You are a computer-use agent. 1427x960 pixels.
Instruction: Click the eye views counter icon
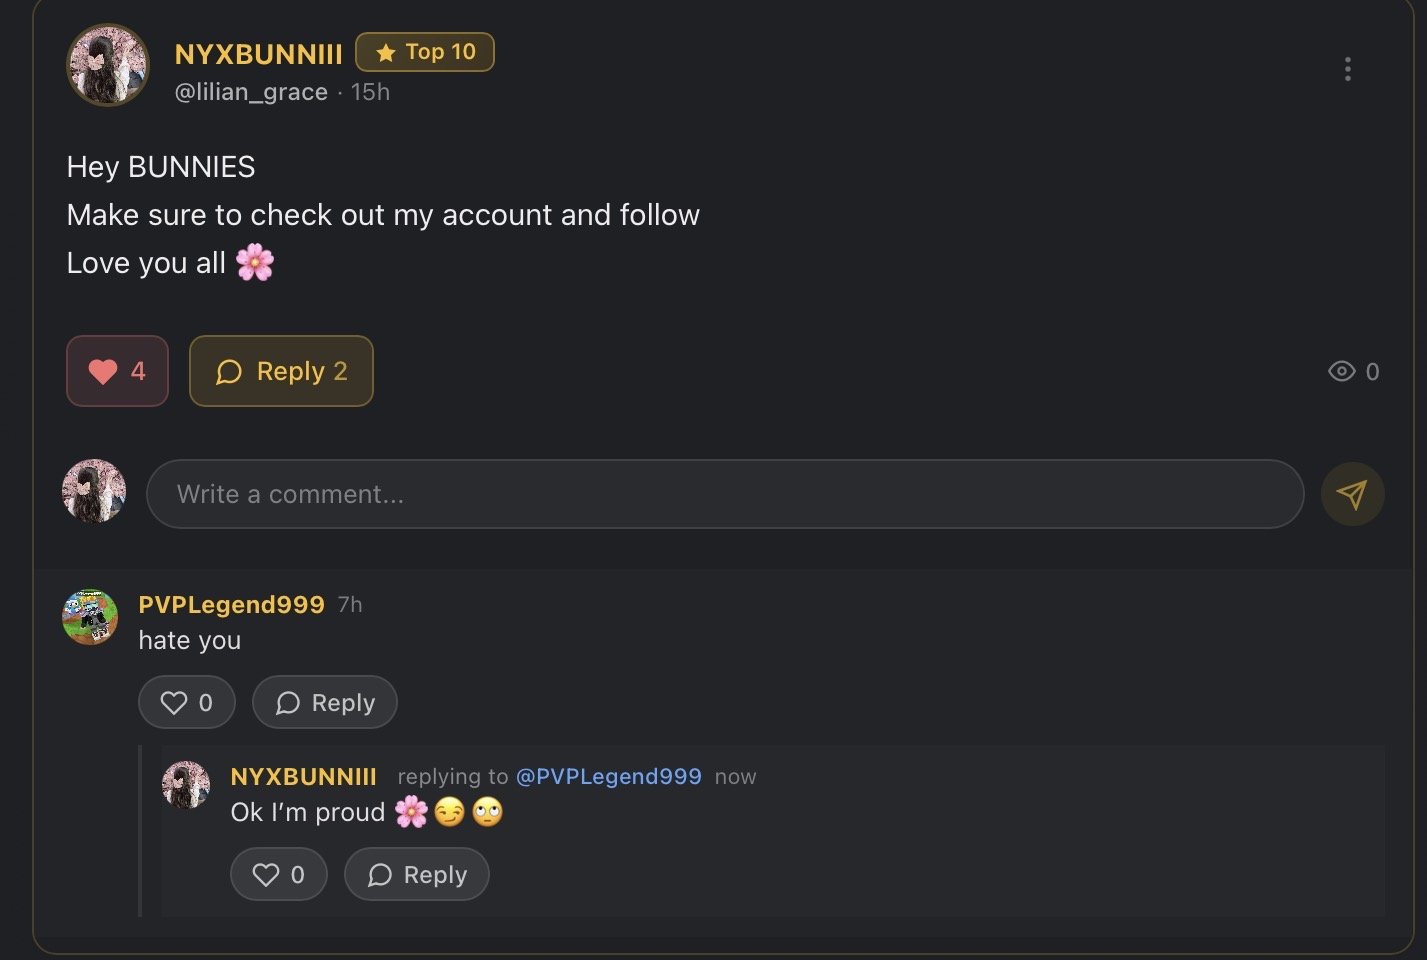pos(1341,372)
